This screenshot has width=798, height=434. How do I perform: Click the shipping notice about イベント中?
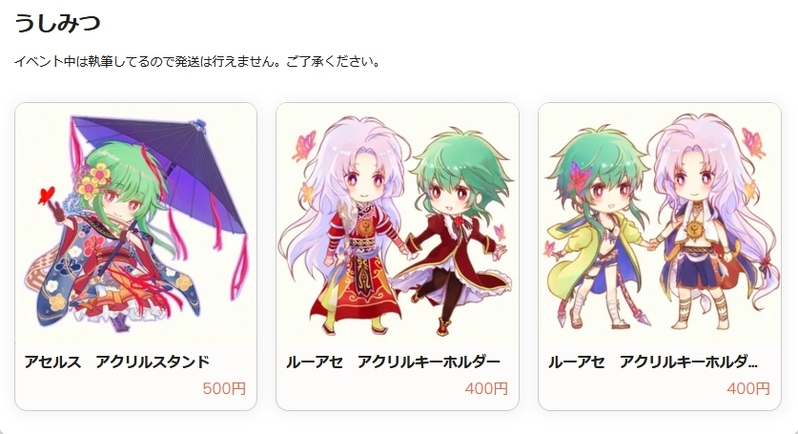197,62
